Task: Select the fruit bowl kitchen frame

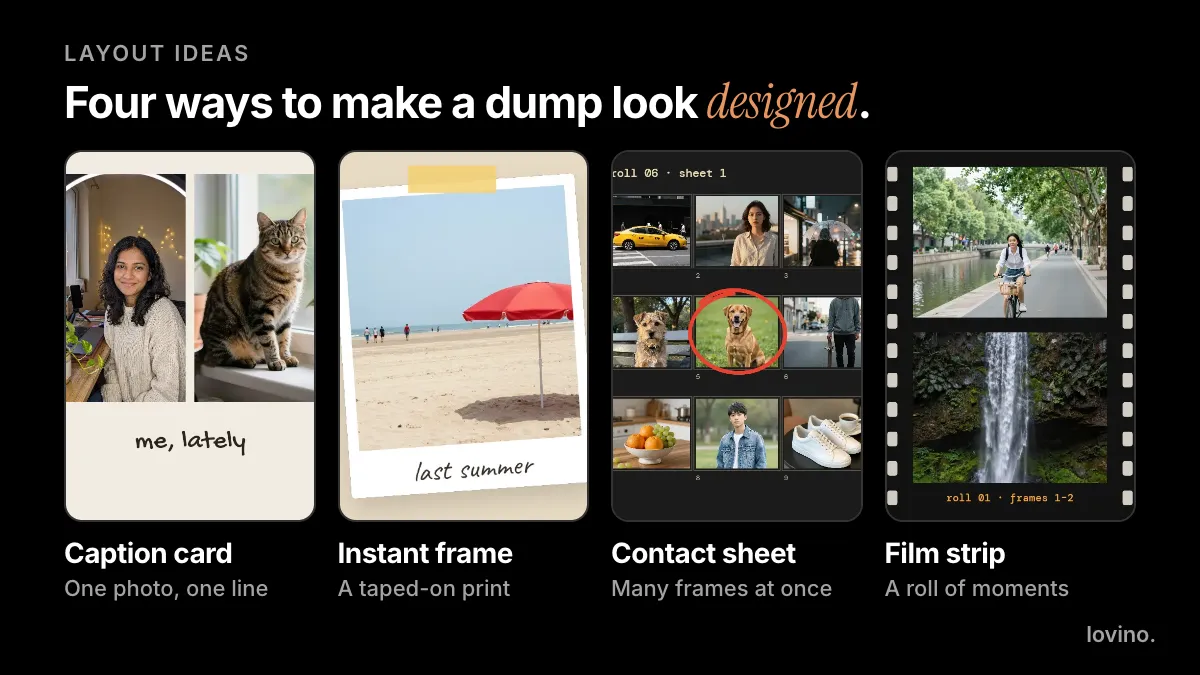Action: point(651,434)
